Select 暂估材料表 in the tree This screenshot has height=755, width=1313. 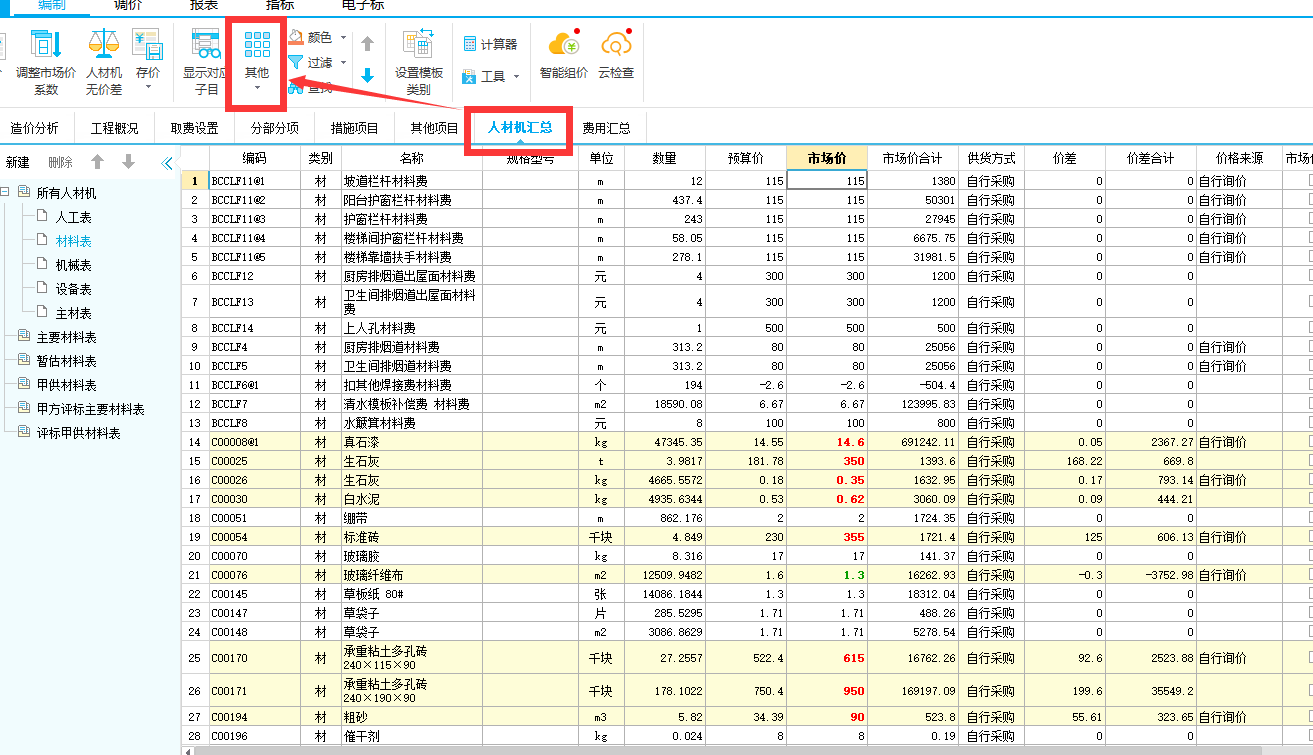pos(67,361)
